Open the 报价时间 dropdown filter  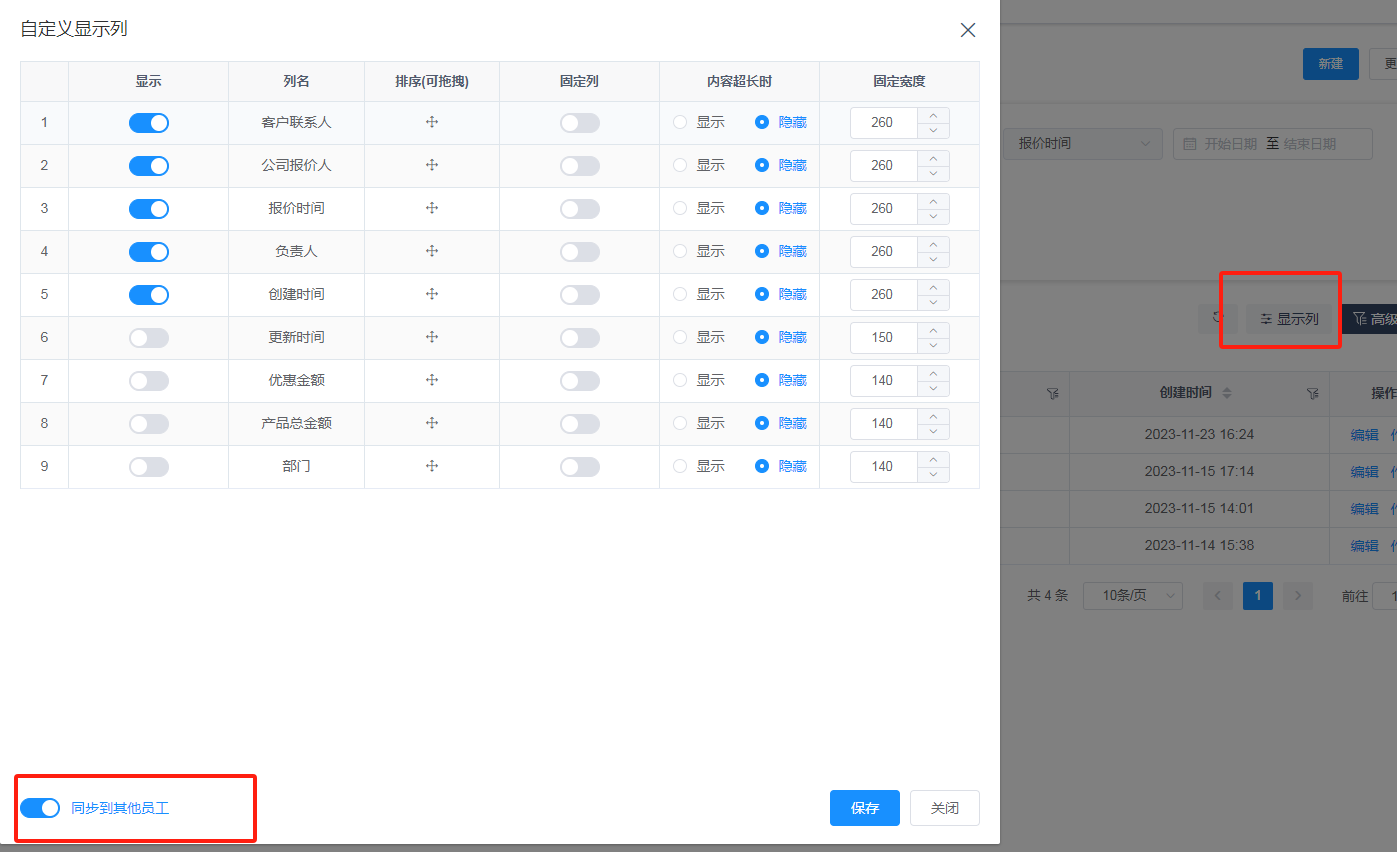[1082, 144]
